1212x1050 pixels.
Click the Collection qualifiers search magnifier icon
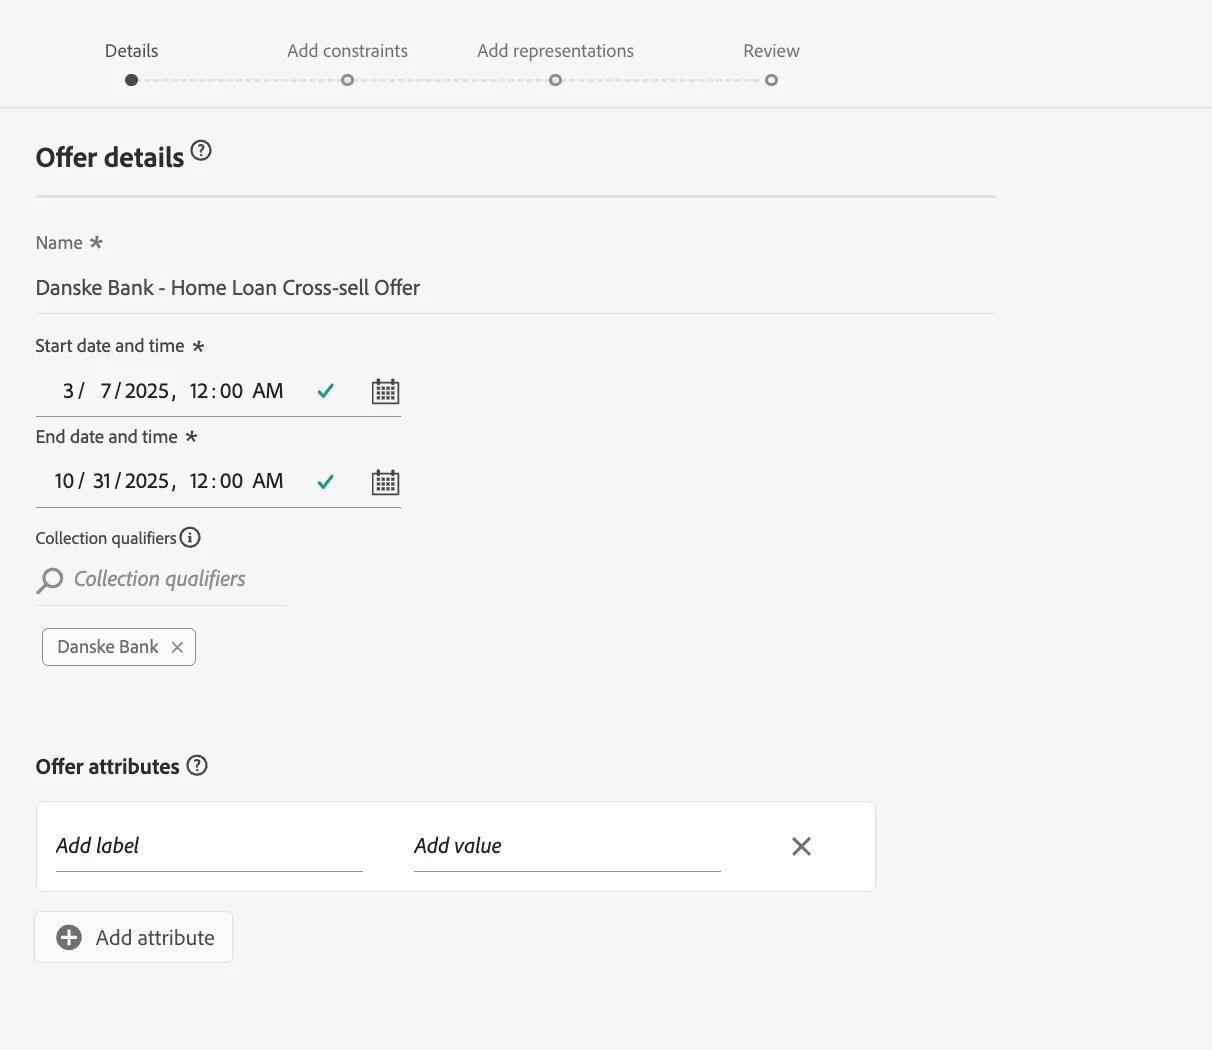[50, 580]
